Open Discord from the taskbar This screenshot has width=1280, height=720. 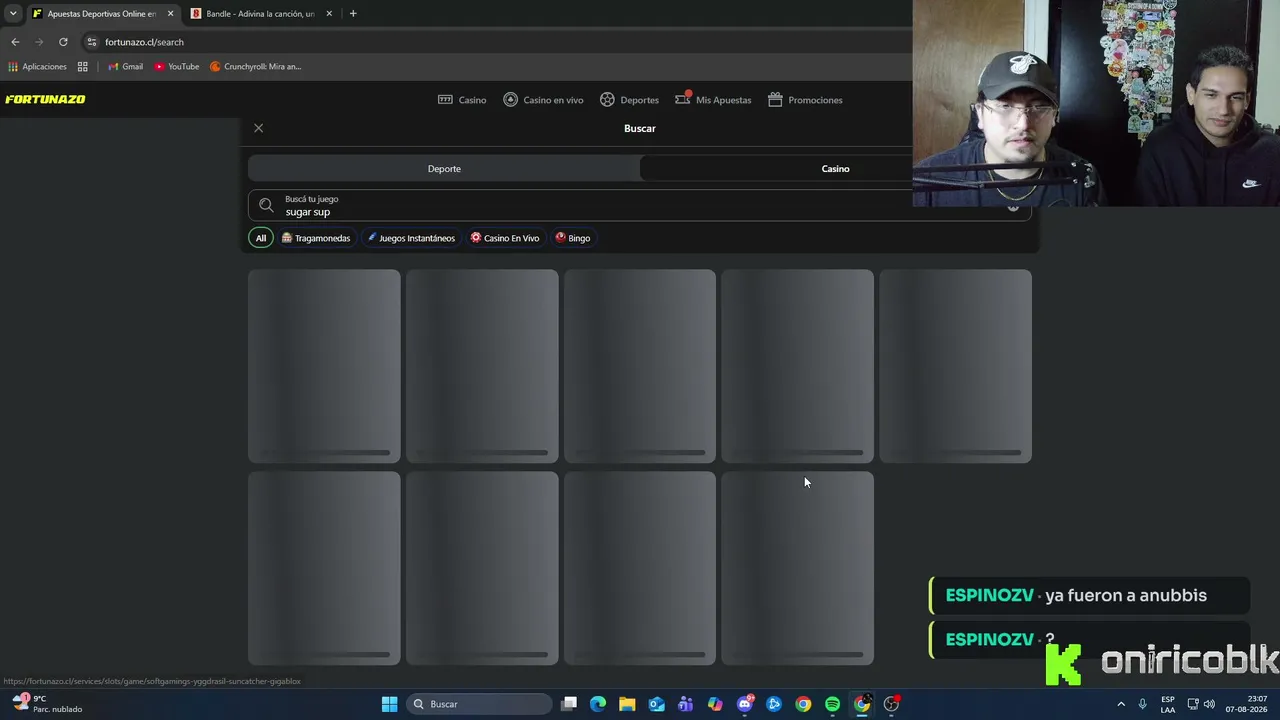pos(745,704)
